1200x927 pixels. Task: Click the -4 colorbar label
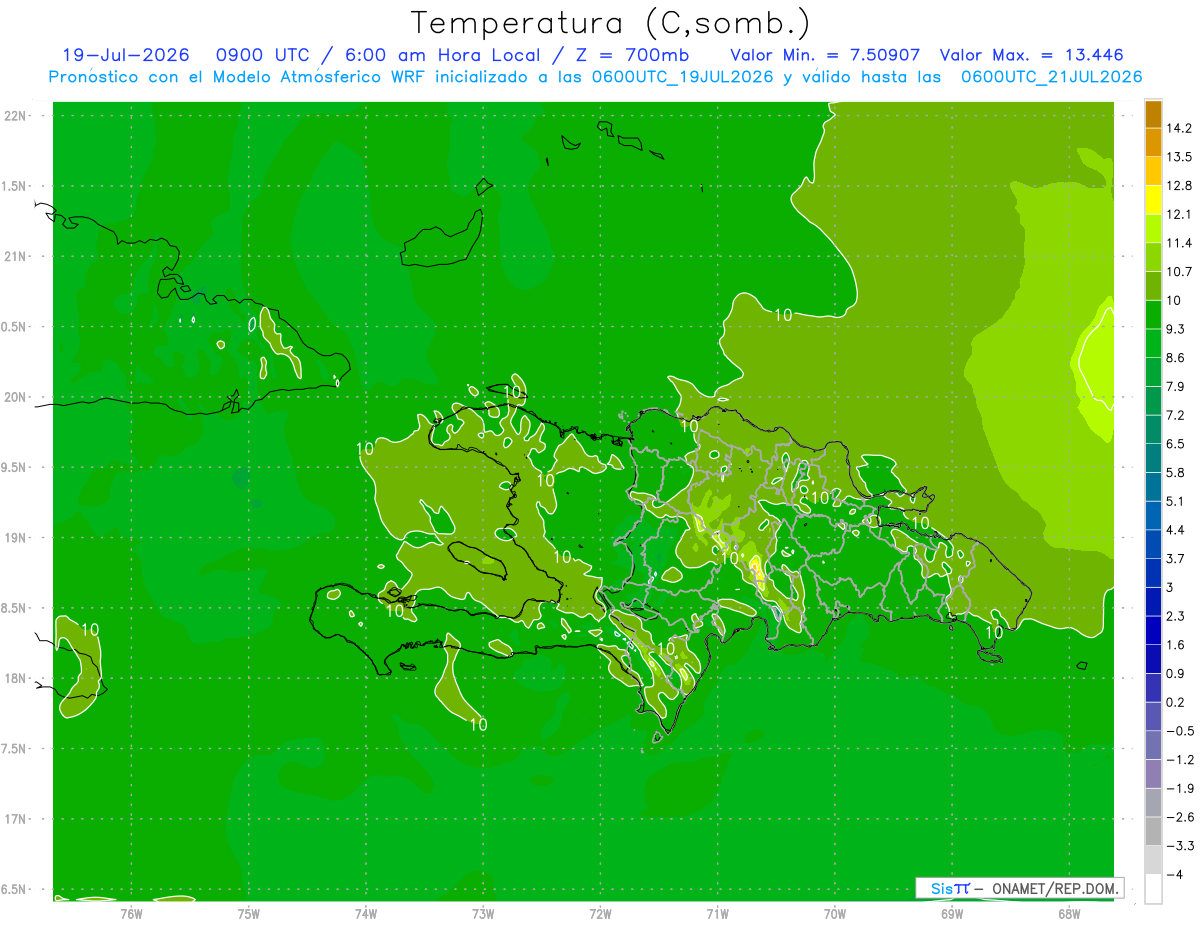1173,874
